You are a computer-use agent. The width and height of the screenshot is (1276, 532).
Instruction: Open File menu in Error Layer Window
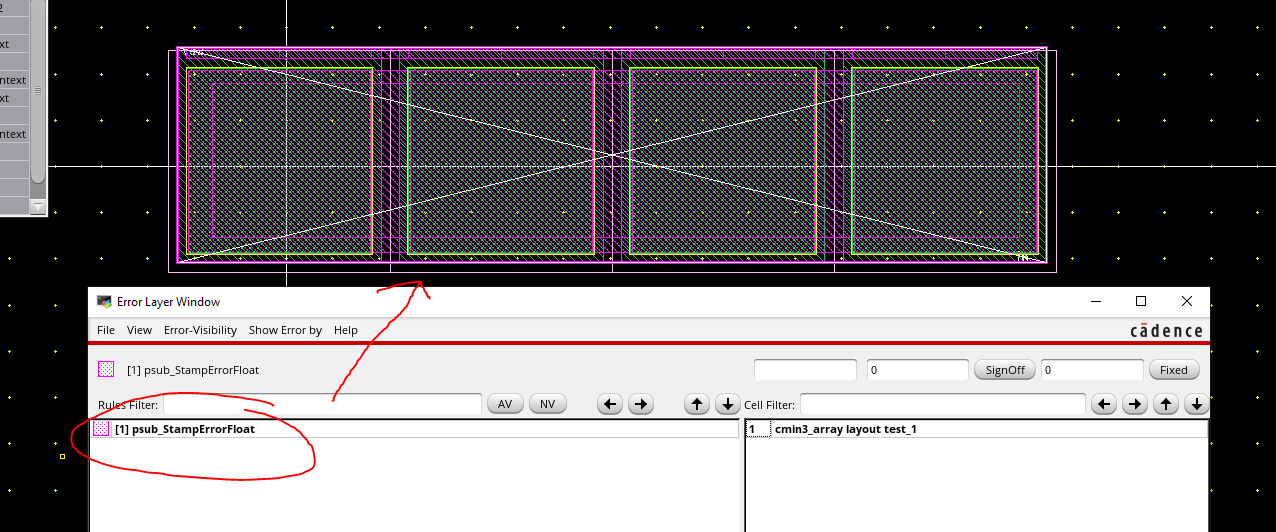point(106,330)
